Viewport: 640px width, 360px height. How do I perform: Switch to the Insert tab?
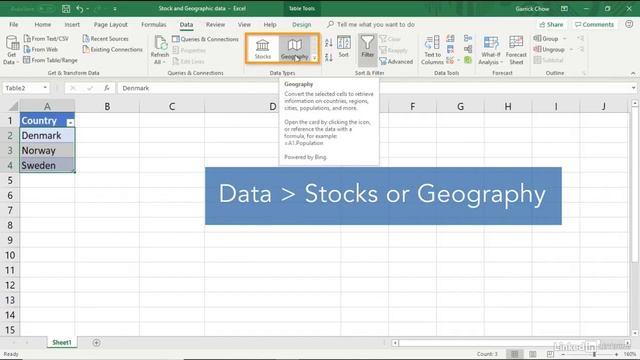72,24
